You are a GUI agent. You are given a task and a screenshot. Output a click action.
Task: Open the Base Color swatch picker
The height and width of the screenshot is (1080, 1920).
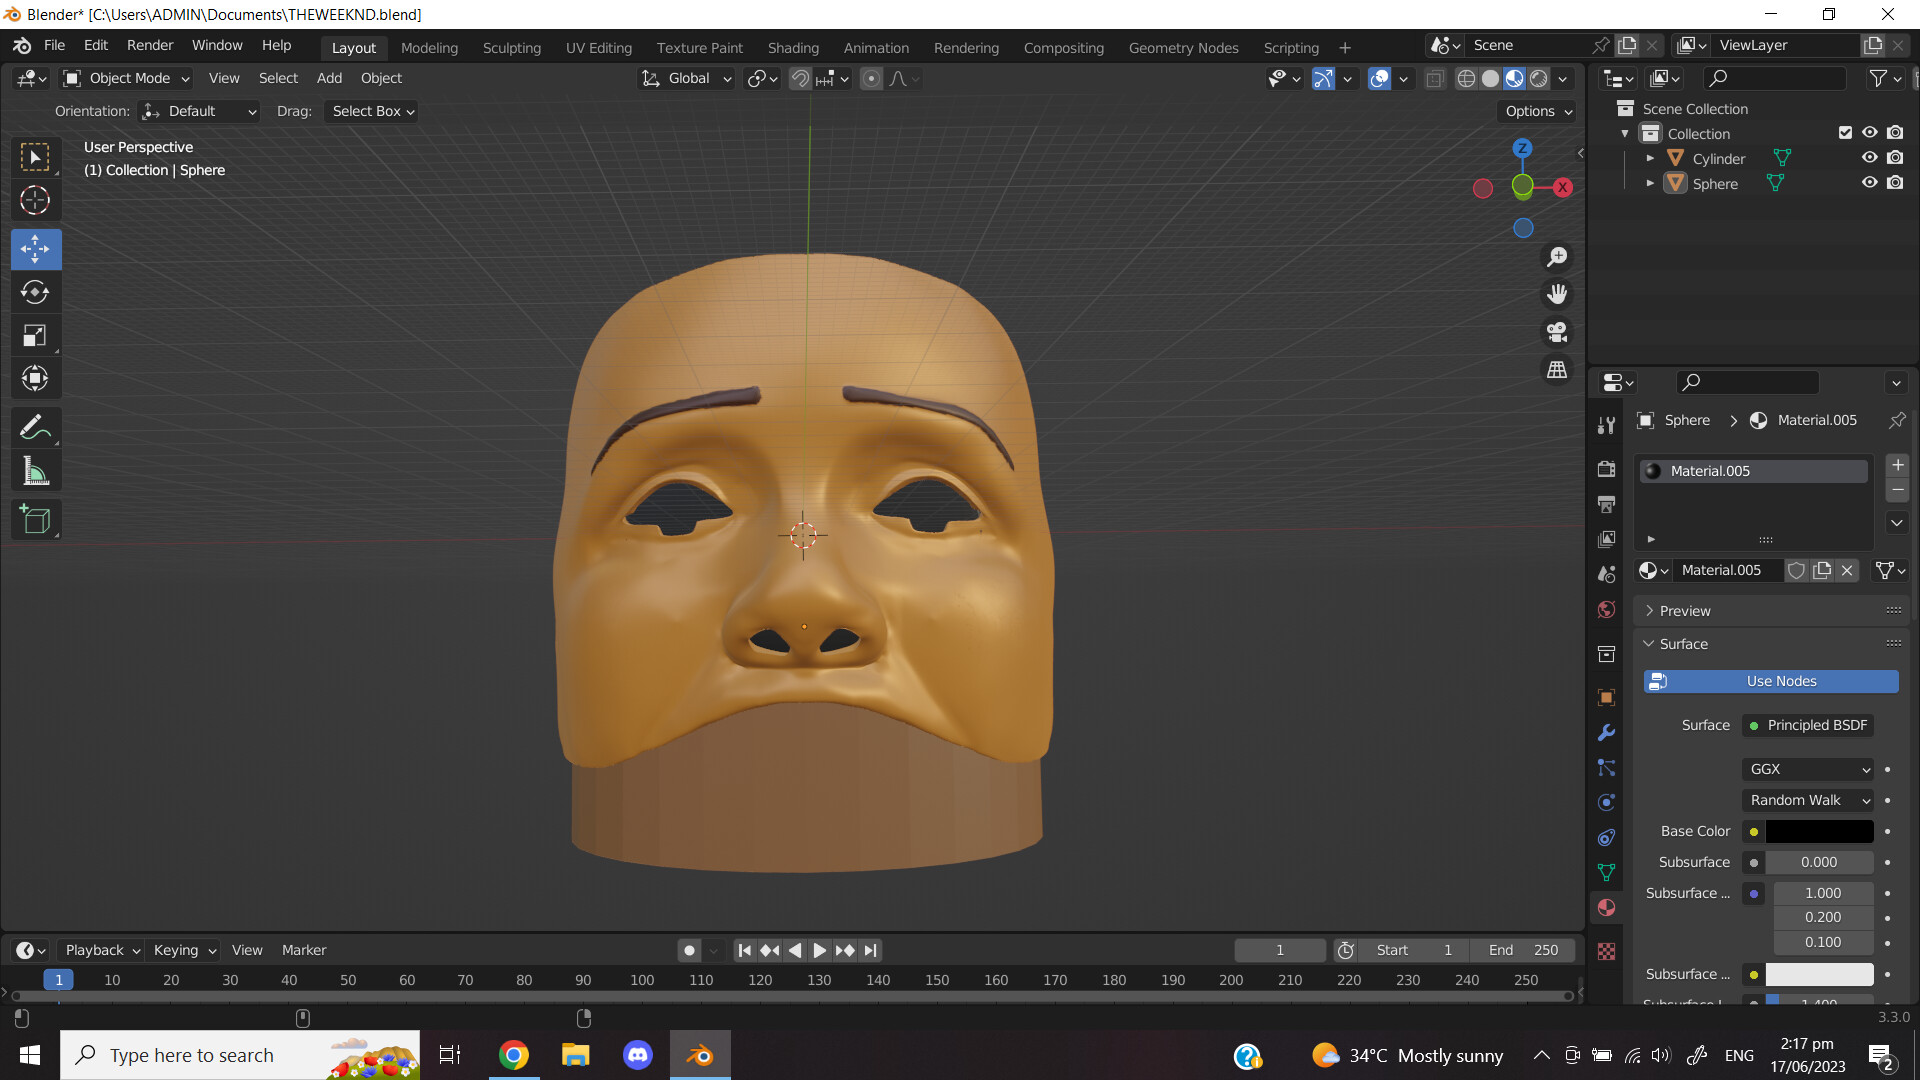click(x=1819, y=831)
